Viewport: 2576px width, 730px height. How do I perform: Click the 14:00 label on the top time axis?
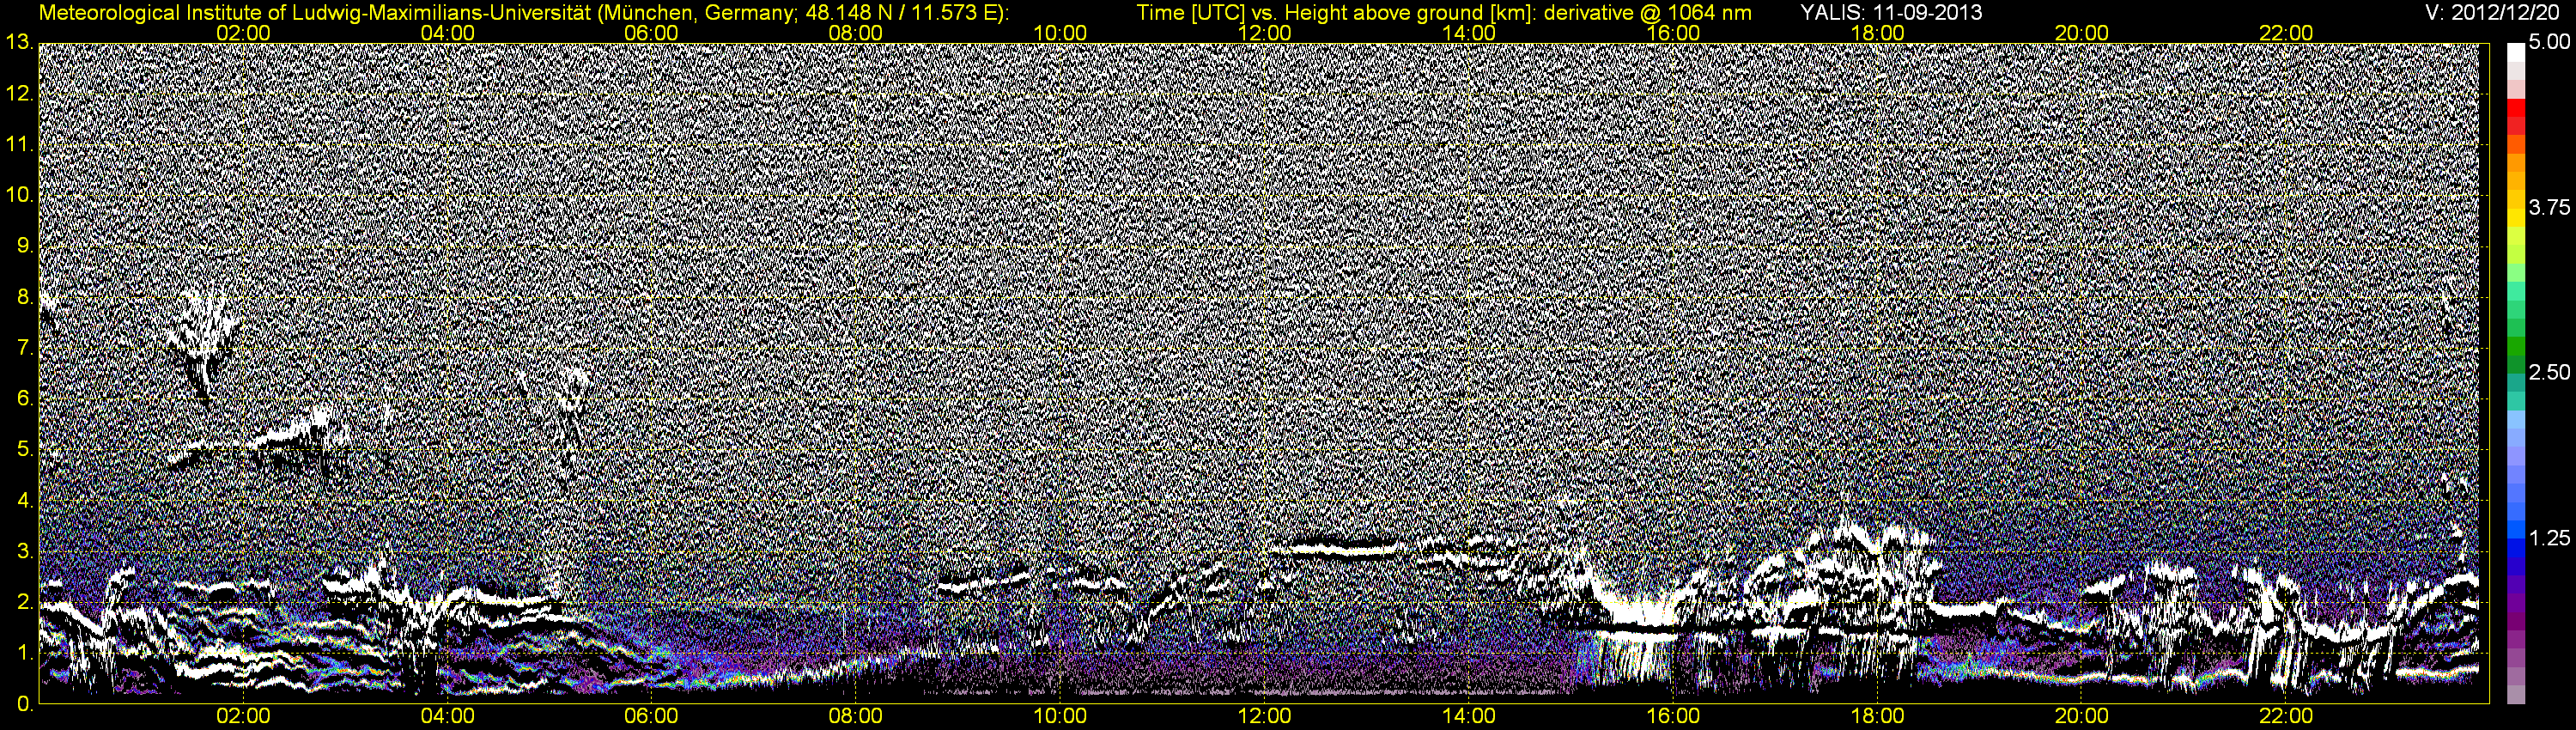tap(1469, 33)
